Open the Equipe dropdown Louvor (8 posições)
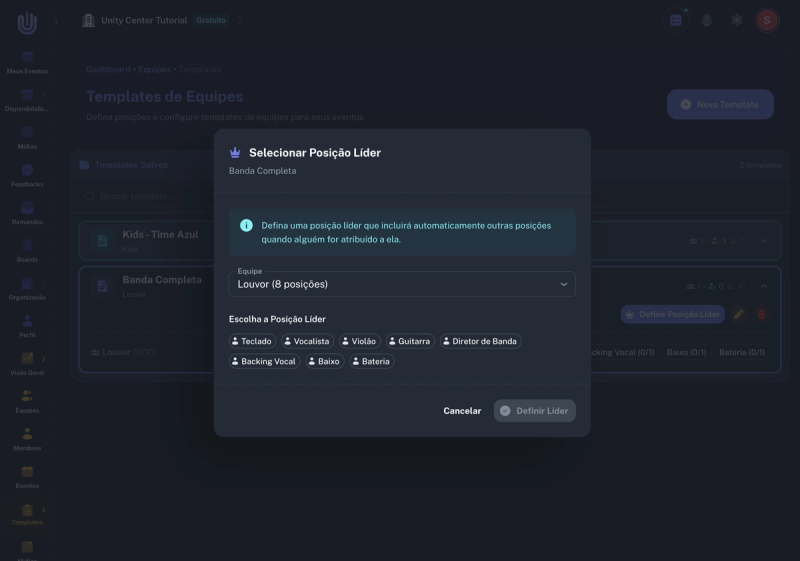 [402, 284]
